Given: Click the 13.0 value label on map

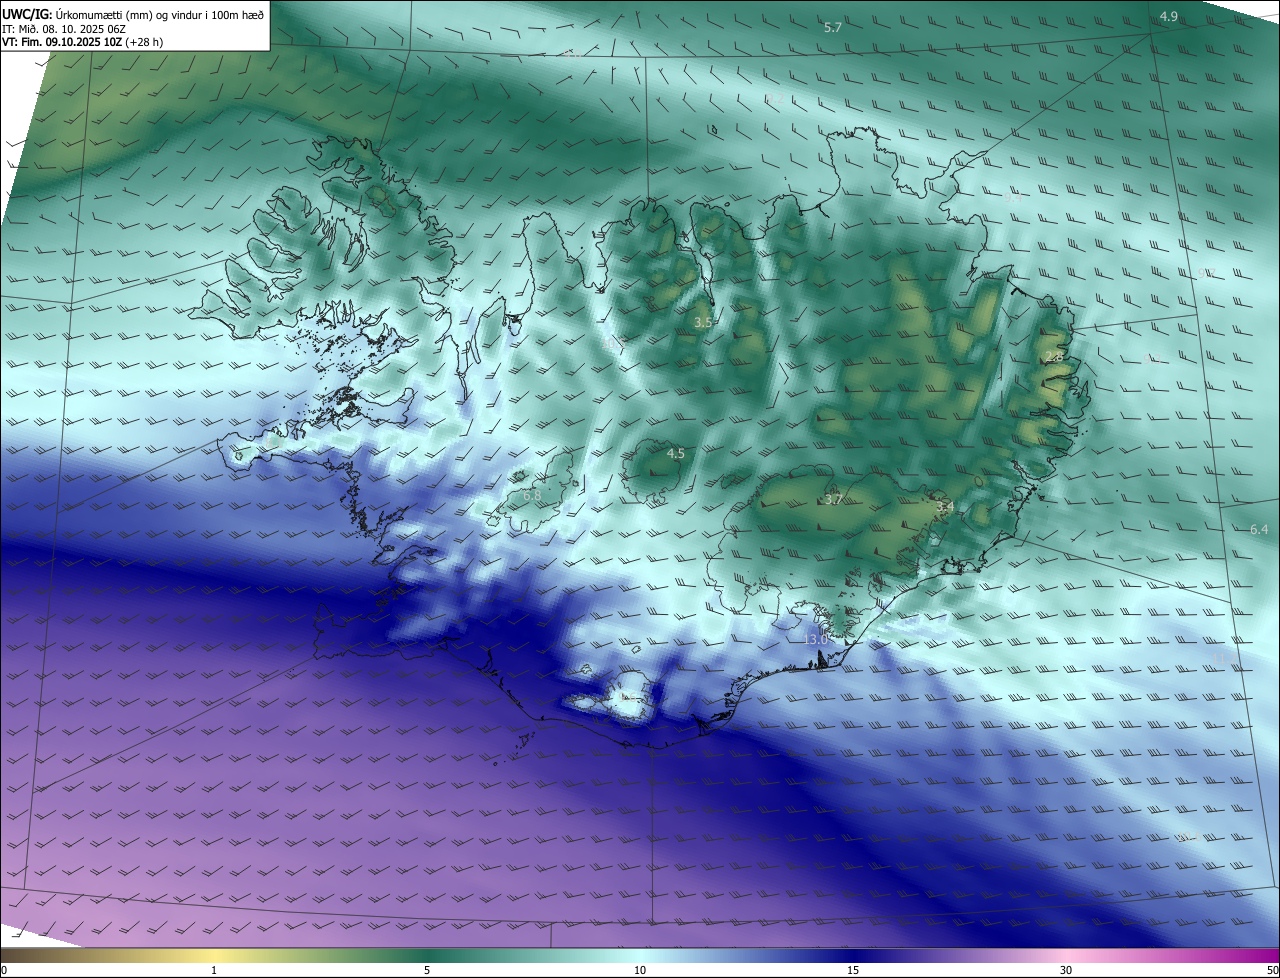Looking at the screenshot, I should pos(816,639).
